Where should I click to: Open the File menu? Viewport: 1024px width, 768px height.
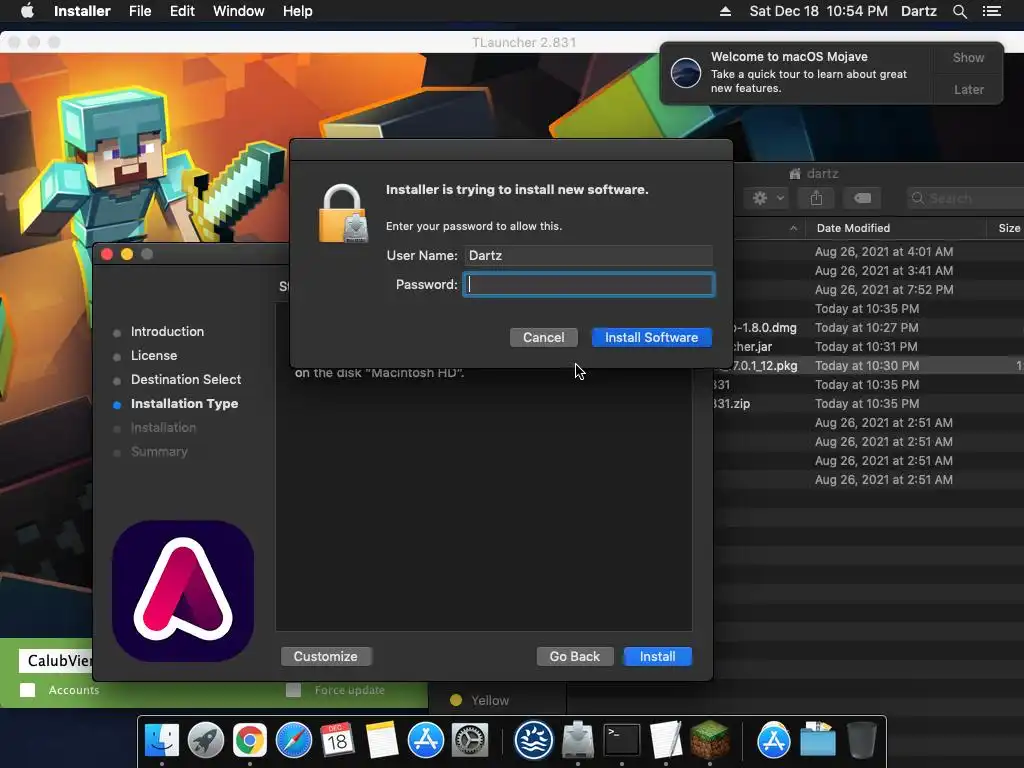(x=140, y=11)
